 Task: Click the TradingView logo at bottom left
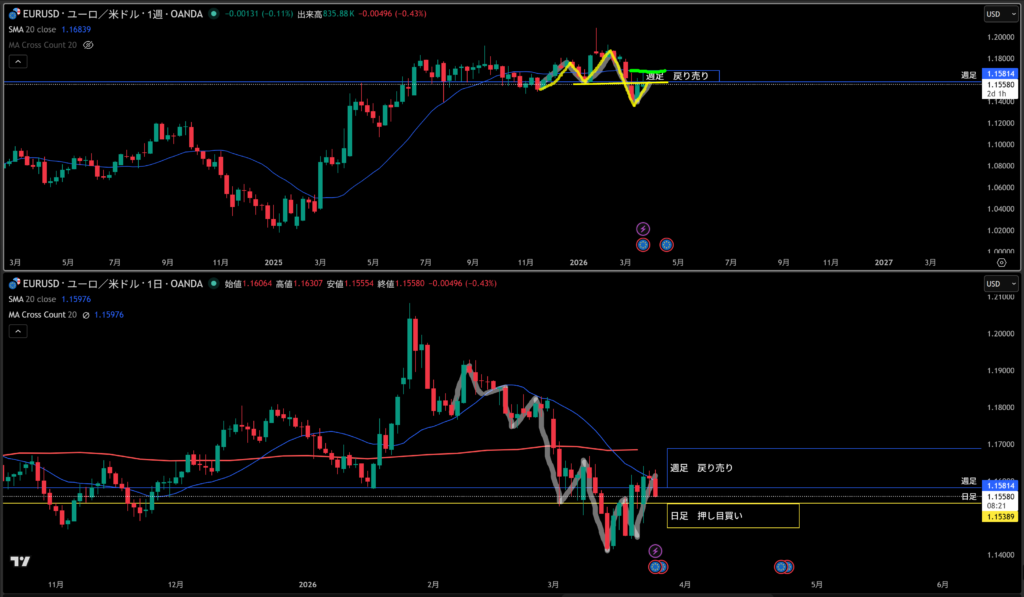pyautogui.click(x=19, y=562)
